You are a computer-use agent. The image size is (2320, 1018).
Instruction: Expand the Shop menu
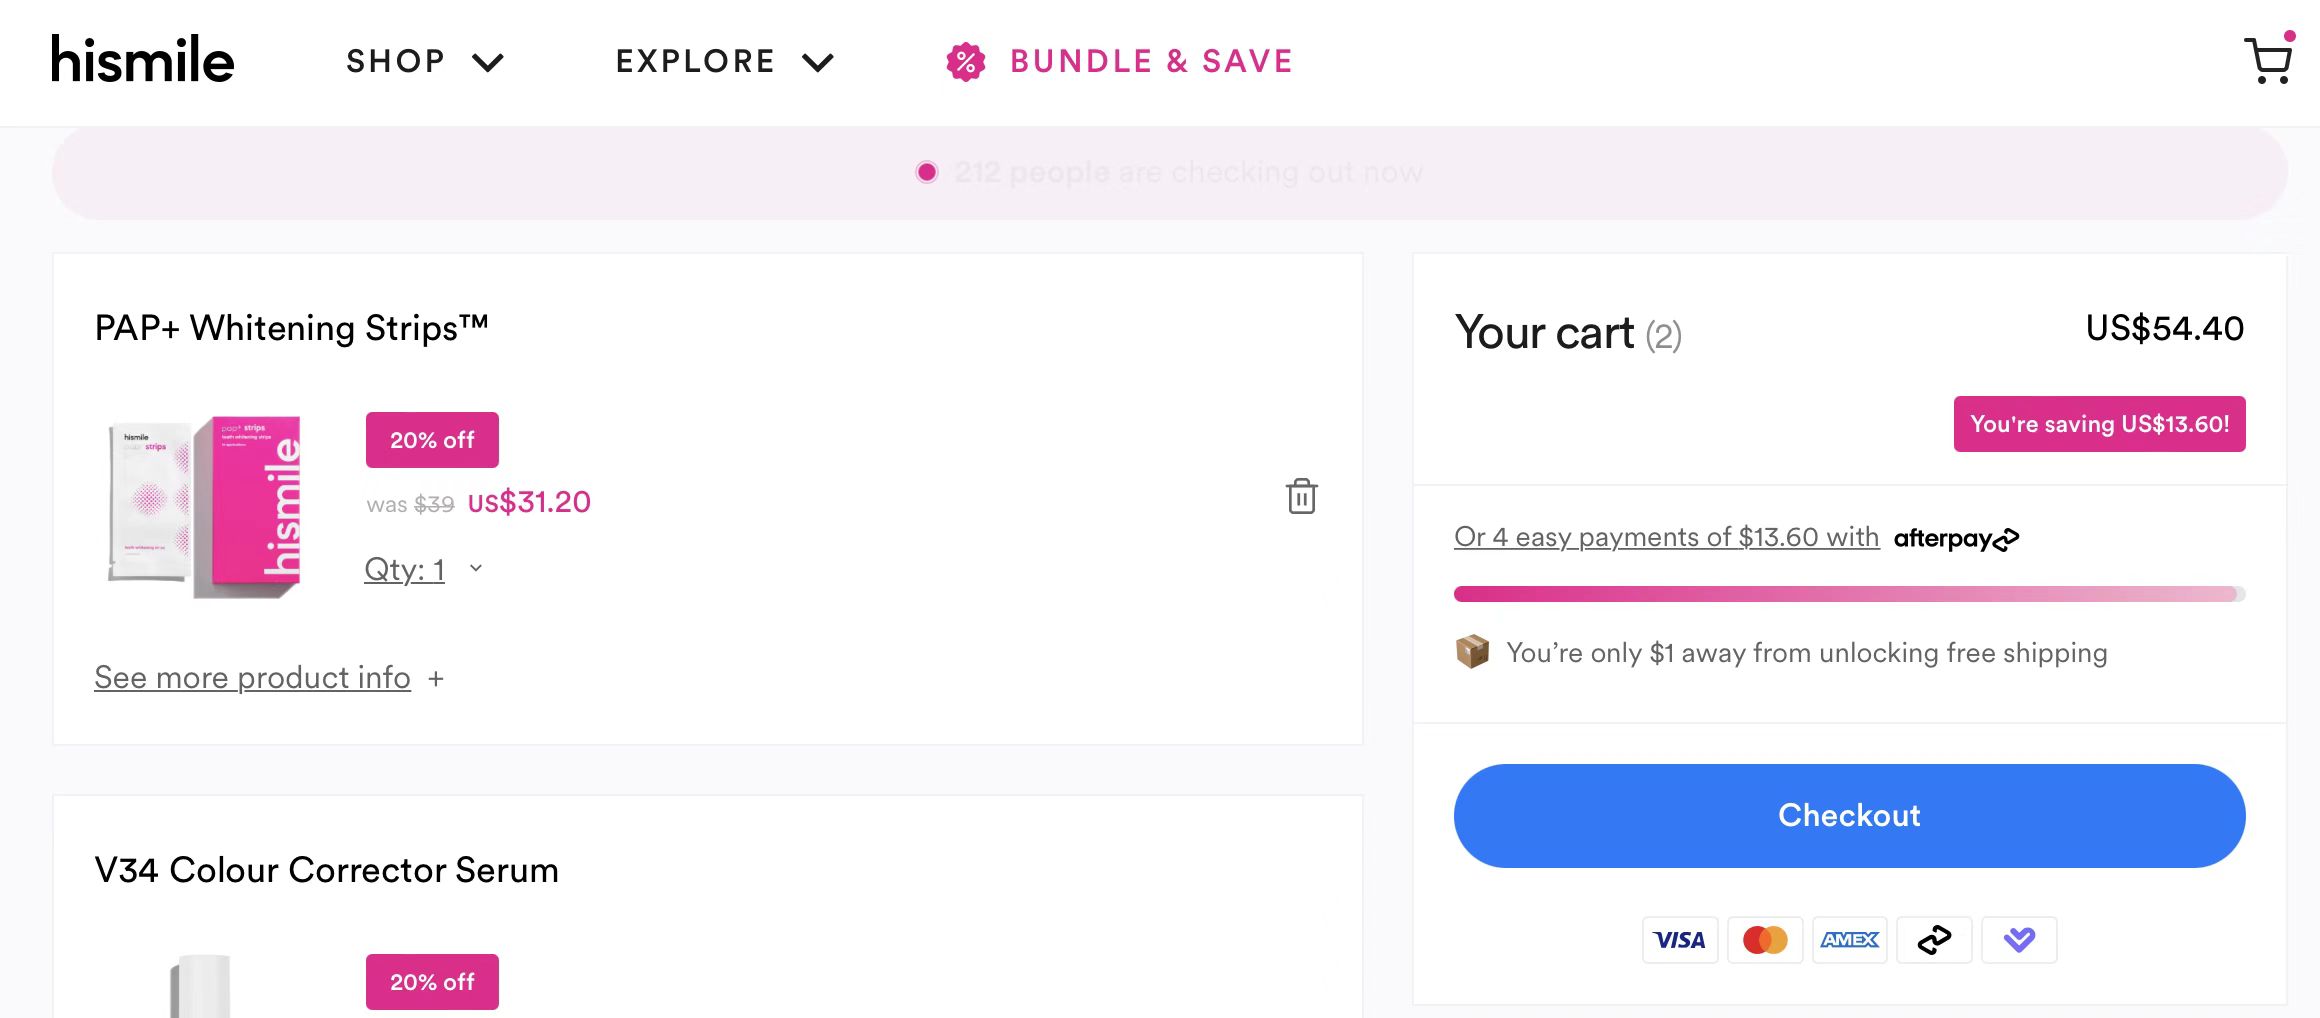424,62
